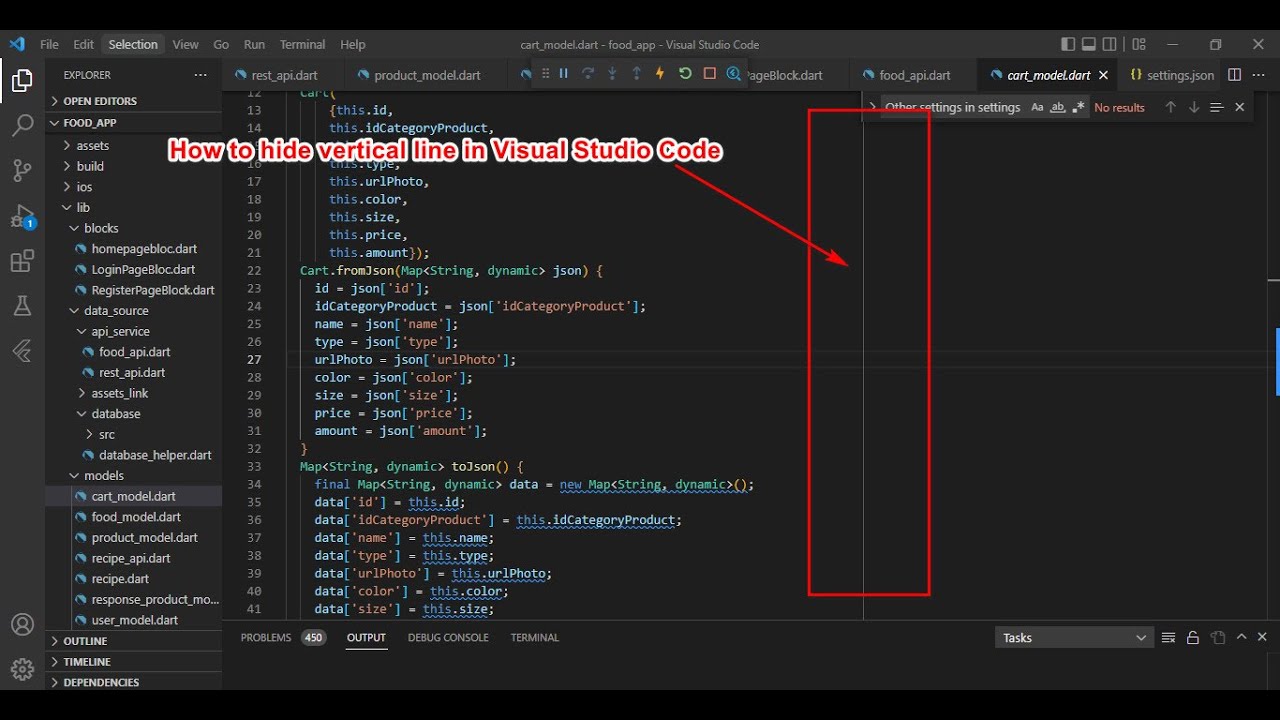Screen dimensions: 1280x720
Task: Grab the debug toolbar drag handle
Action: click(545, 74)
